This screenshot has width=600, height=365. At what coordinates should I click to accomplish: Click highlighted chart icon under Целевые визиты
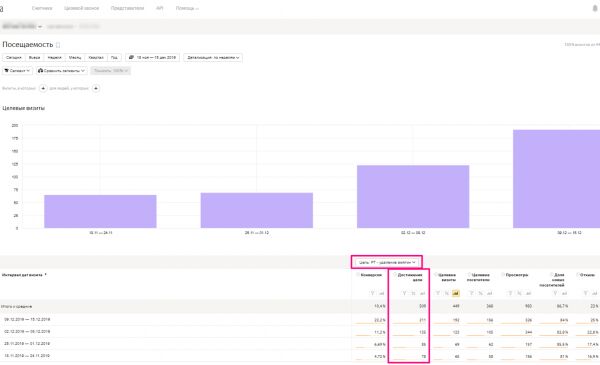(456, 293)
